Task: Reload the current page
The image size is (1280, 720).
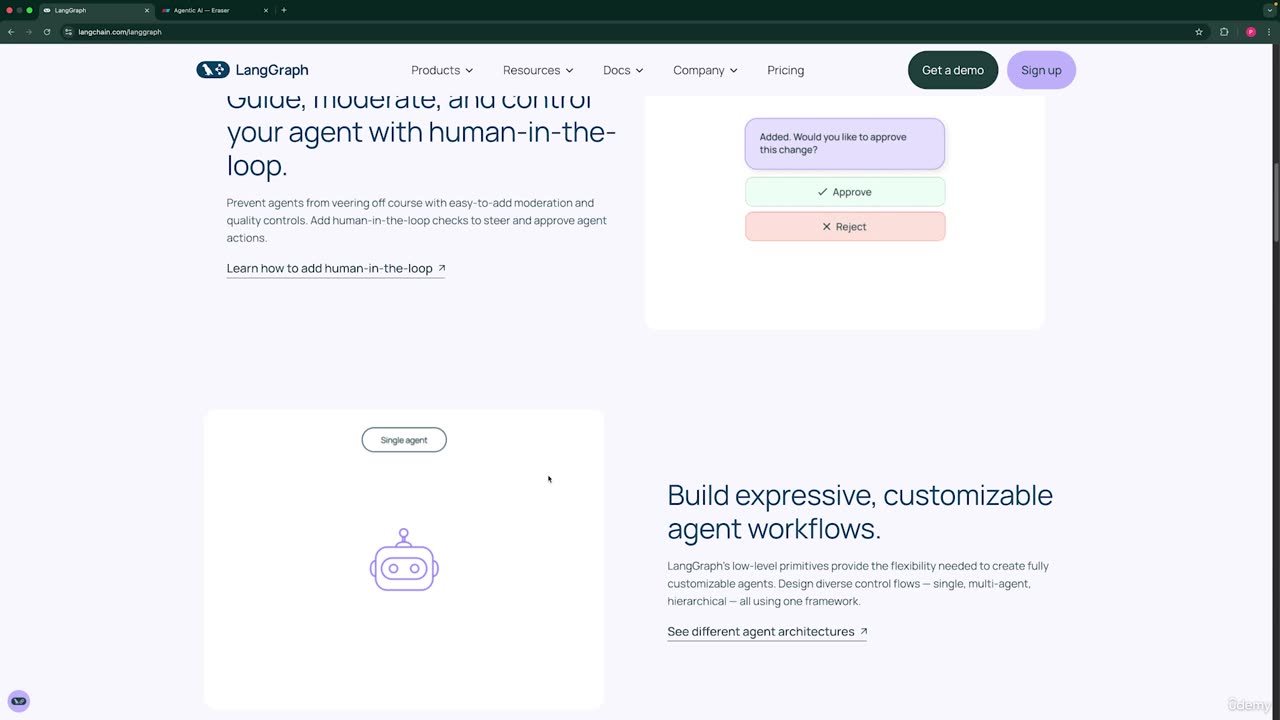Action: click(x=47, y=32)
